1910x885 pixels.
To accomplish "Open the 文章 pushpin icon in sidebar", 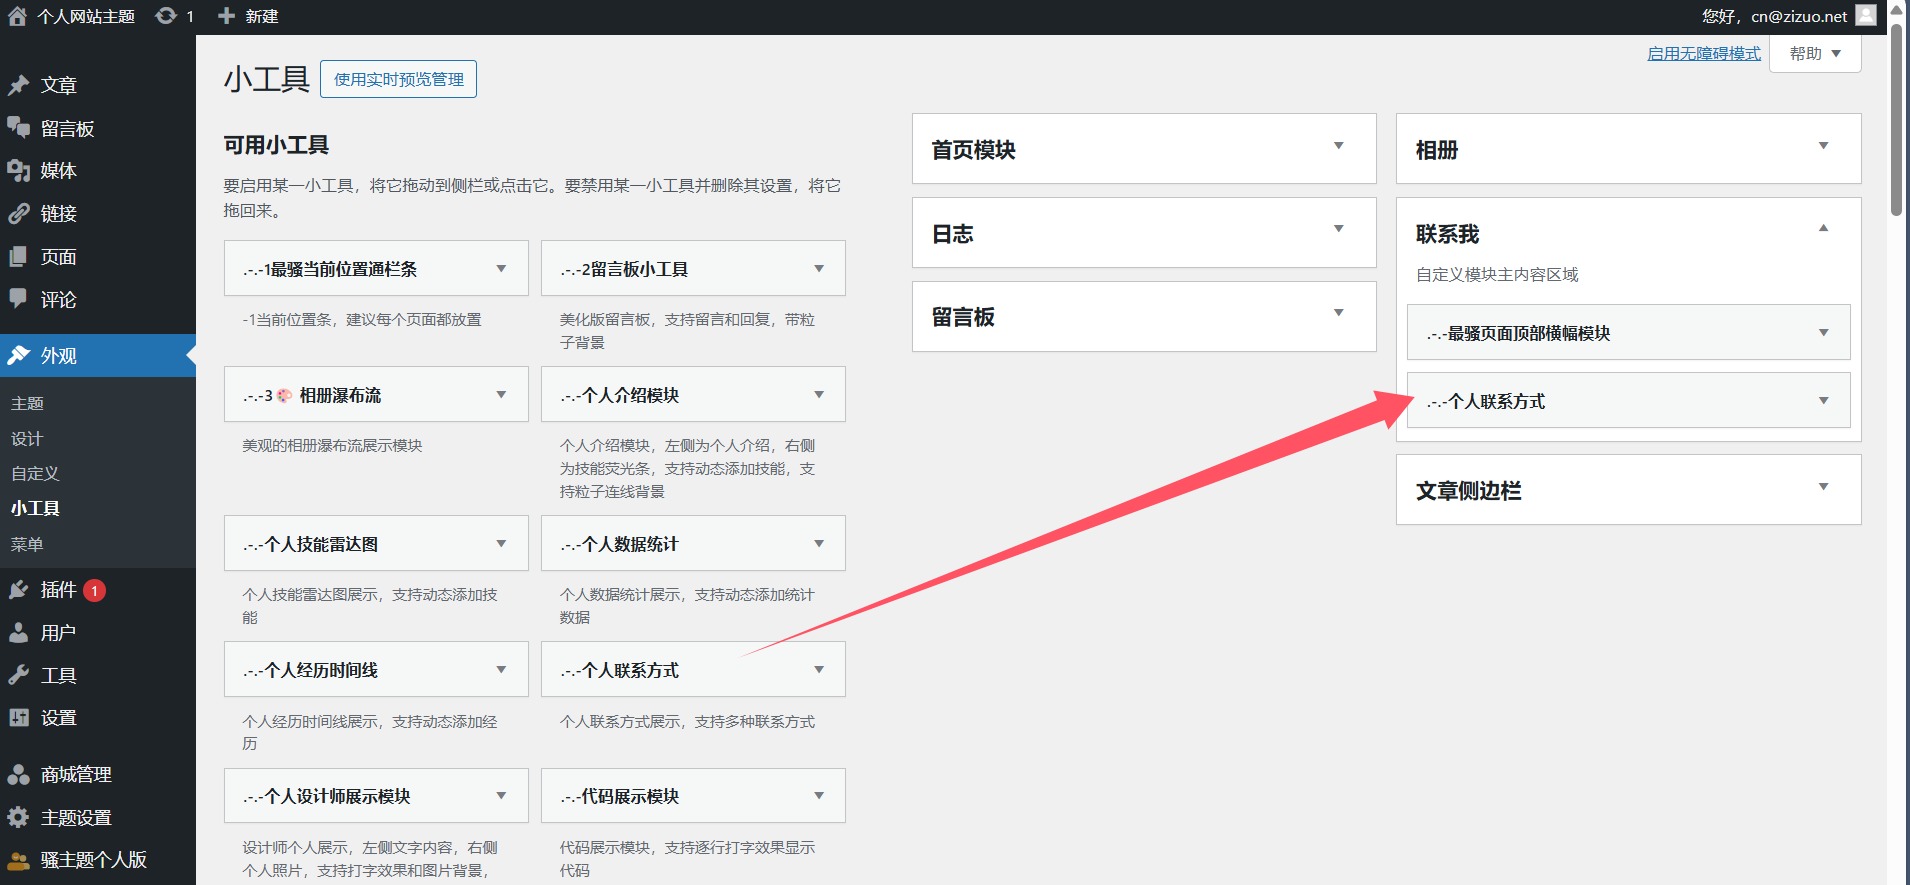I will pyautogui.click(x=19, y=85).
